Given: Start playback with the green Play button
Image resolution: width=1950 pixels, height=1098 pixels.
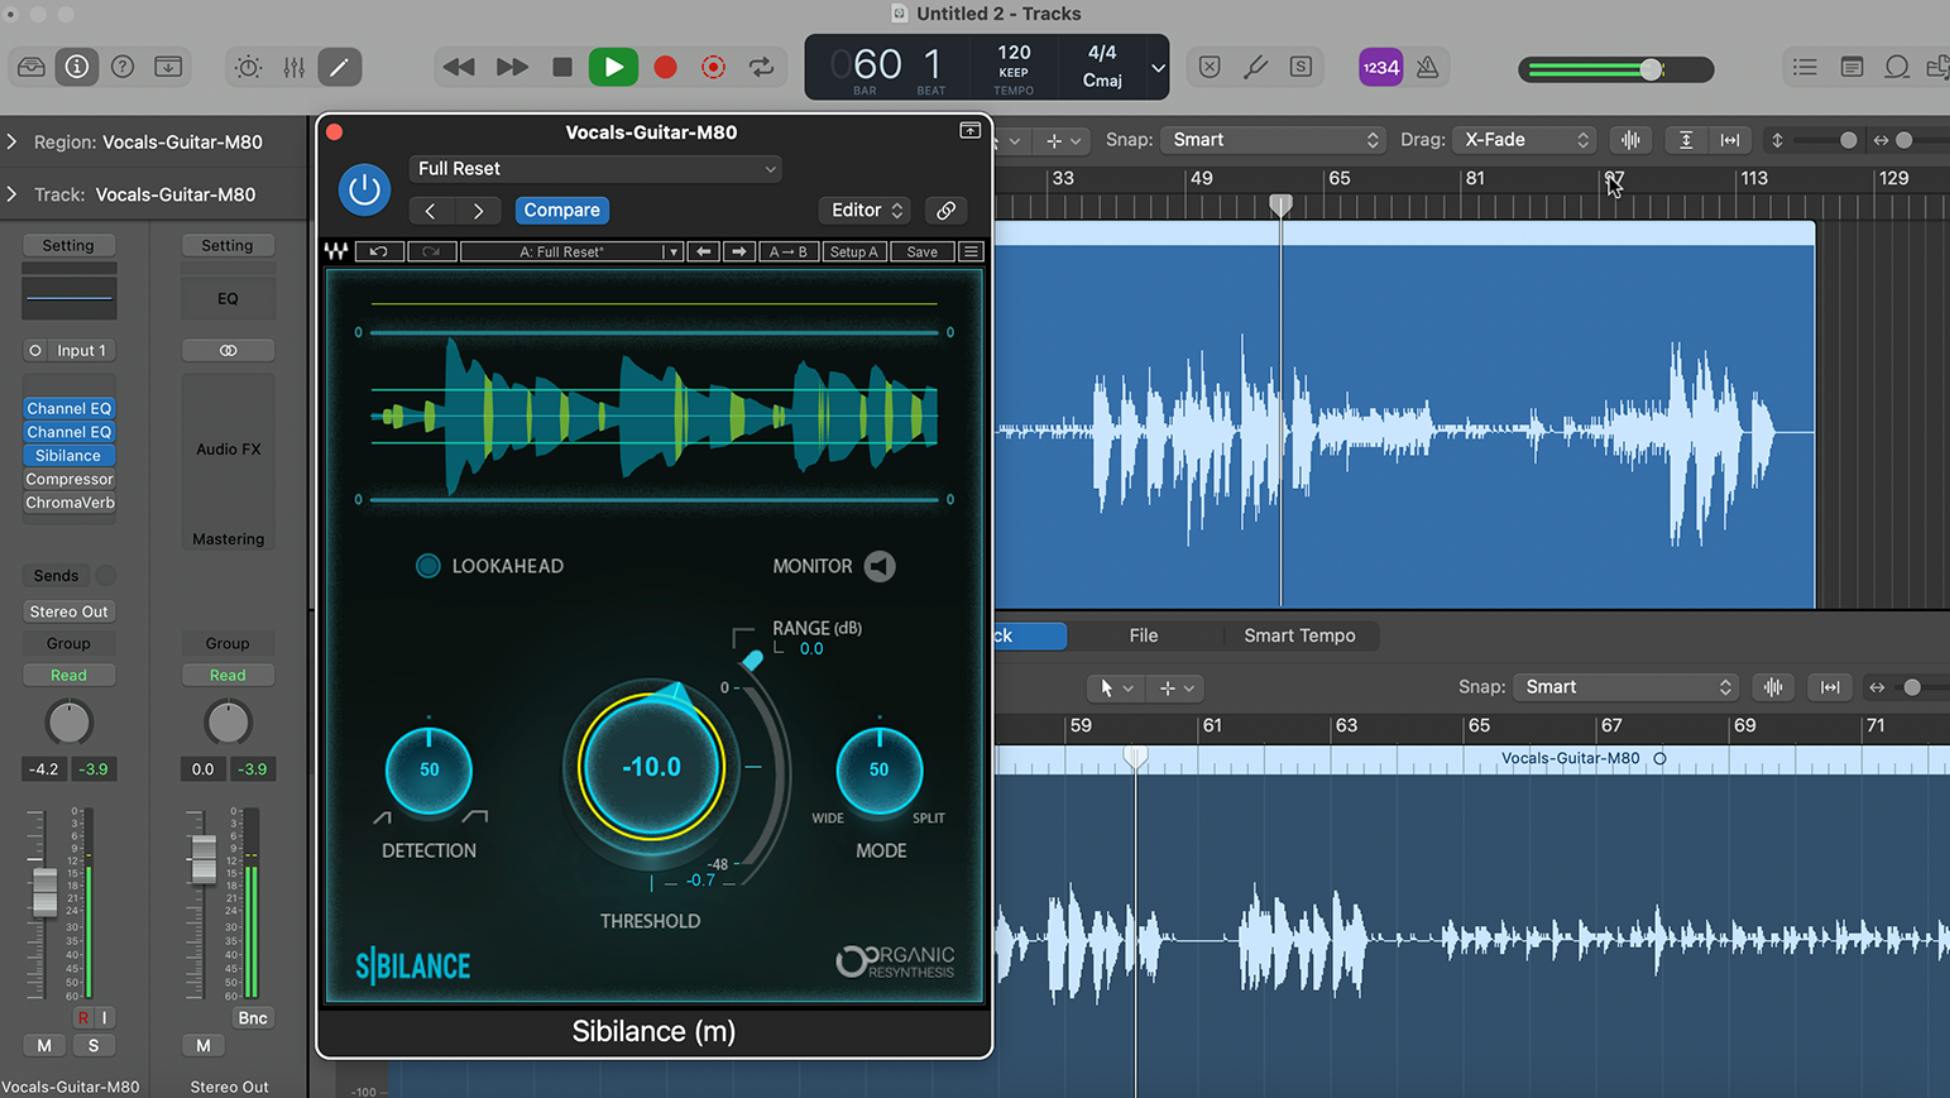Looking at the screenshot, I should (x=613, y=67).
